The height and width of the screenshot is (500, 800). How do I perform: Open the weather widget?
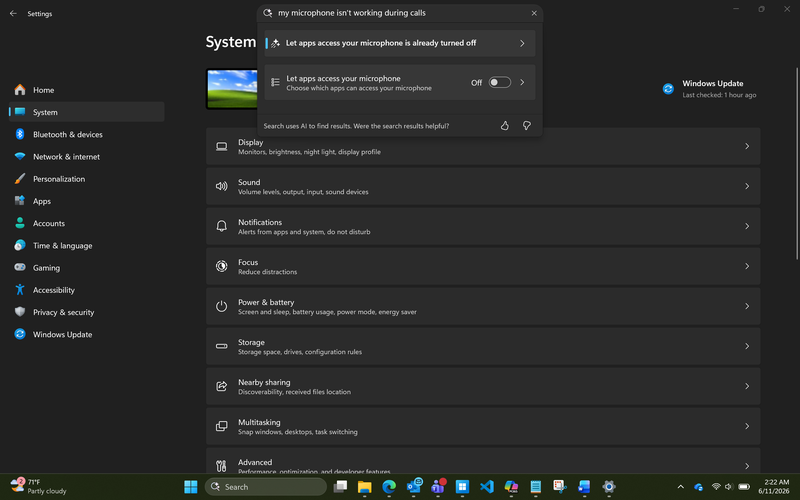[39, 487]
